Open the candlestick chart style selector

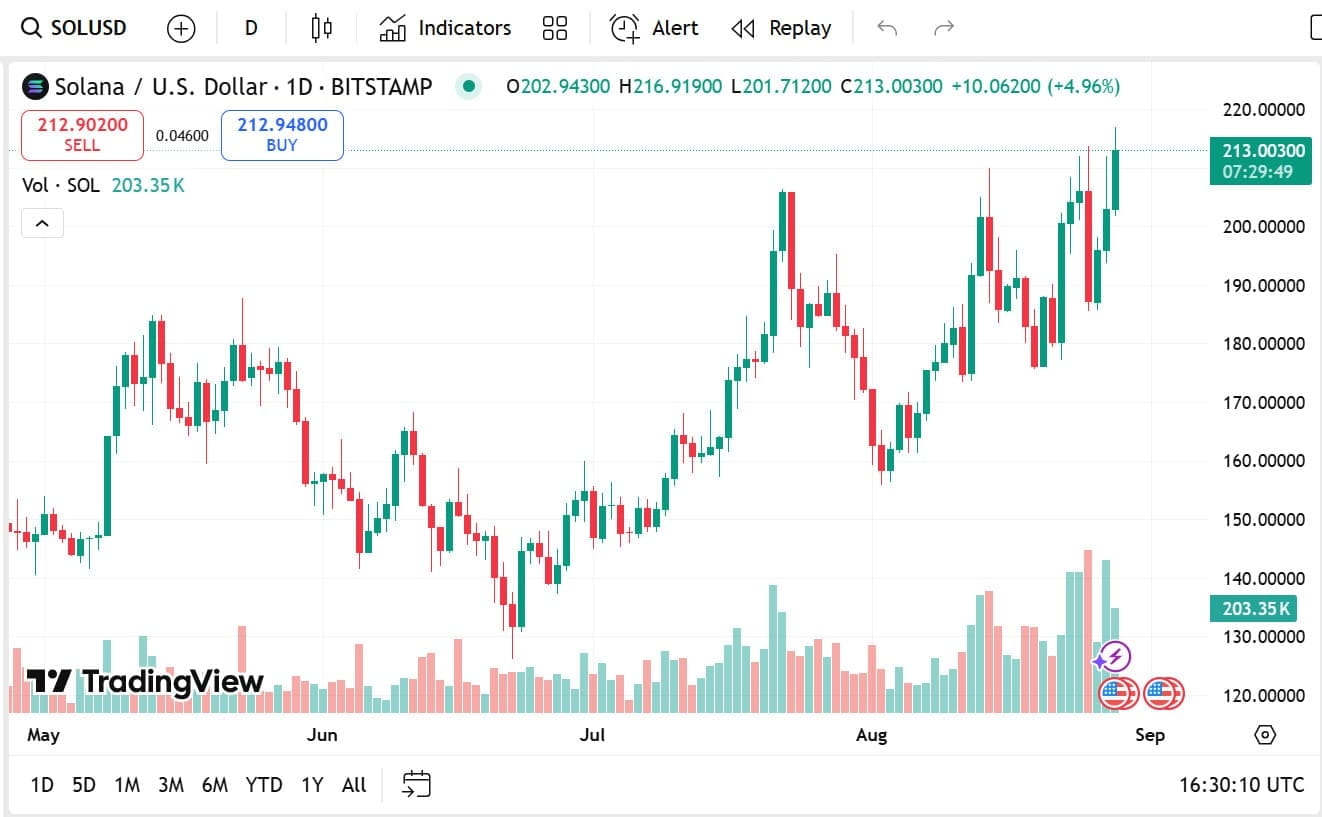click(x=321, y=28)
